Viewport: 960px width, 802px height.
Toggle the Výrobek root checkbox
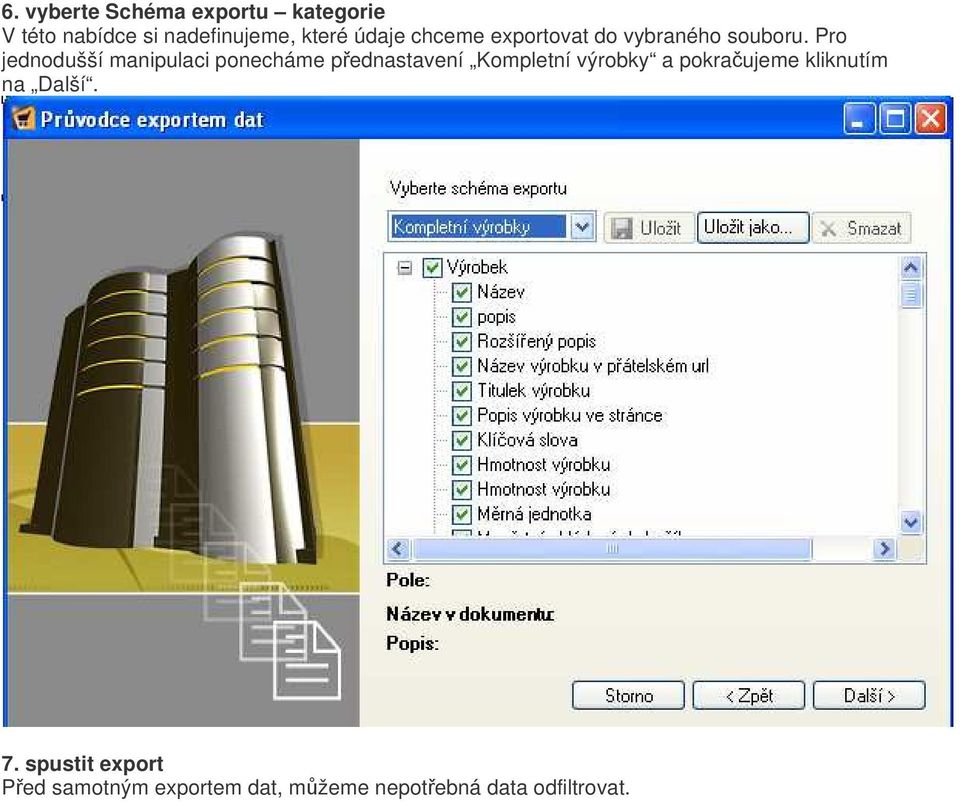pos(432,268)
